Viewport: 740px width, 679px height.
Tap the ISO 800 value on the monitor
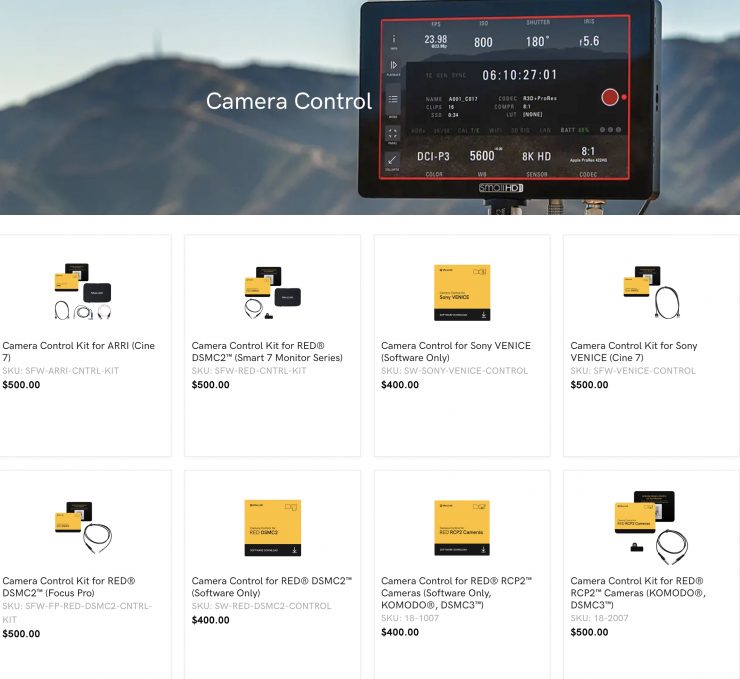(483, 42)
